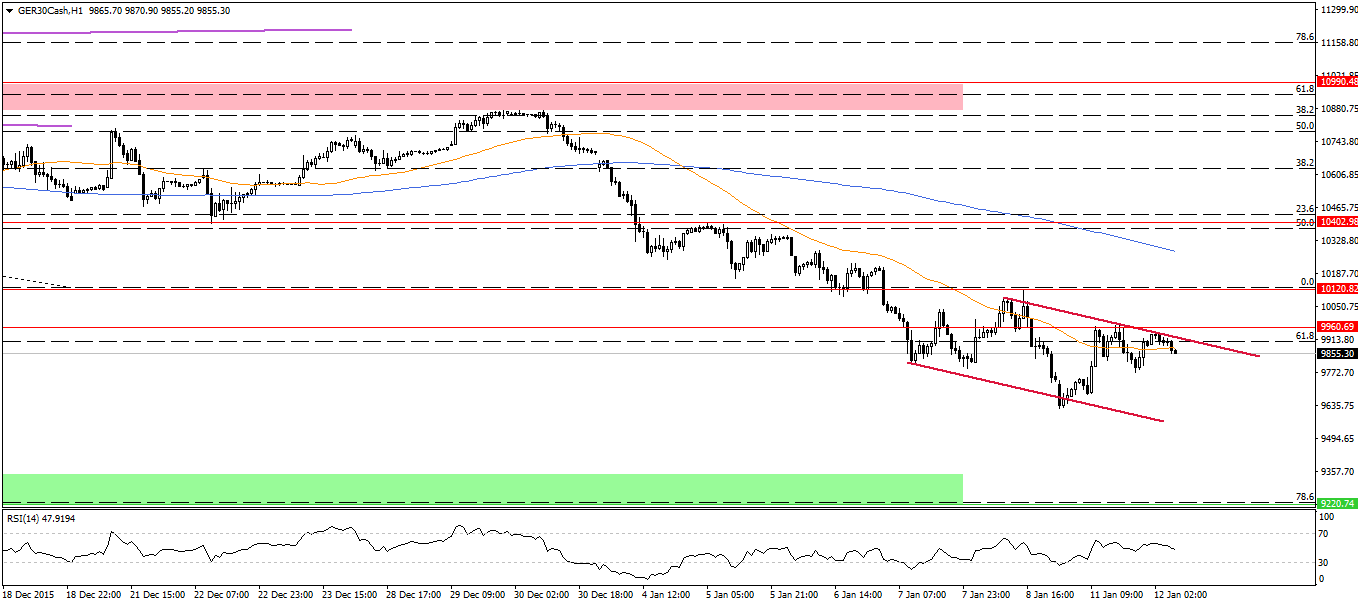Click the red 10120.82 price tag
Image resolution: width=1358 pixels, height=606 pixels.
click(1337, 288)
